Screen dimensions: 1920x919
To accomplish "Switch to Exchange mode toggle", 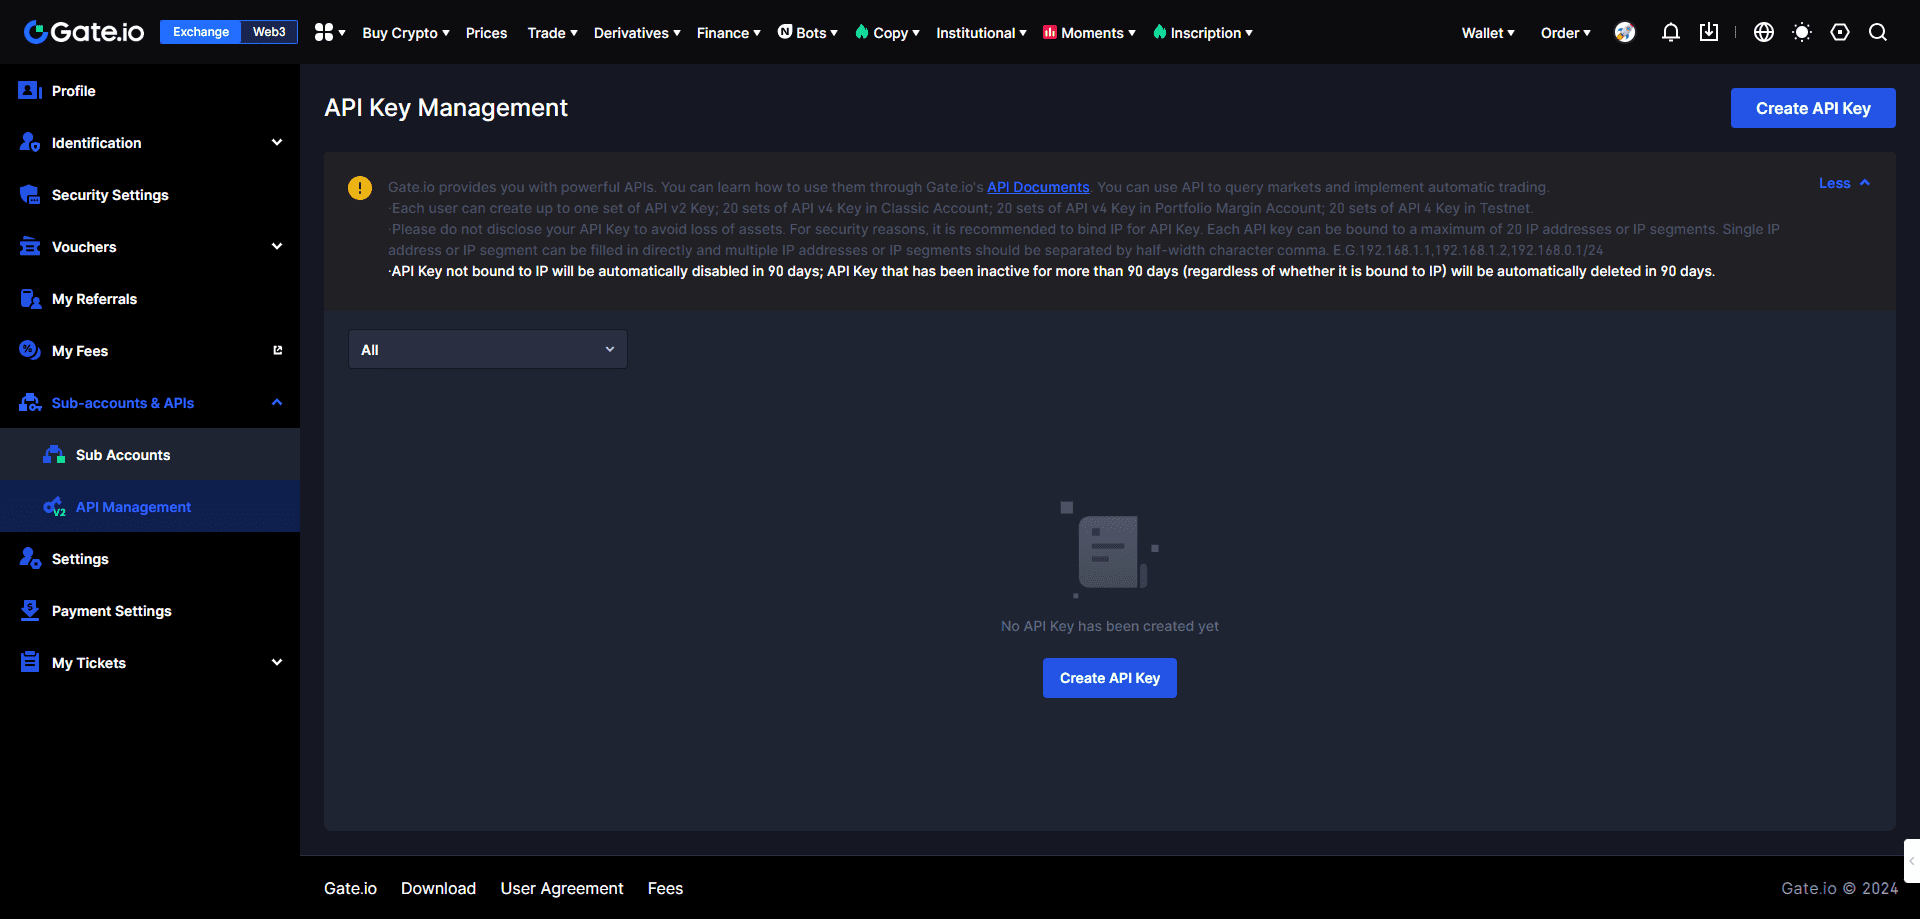I will (201, 32).
